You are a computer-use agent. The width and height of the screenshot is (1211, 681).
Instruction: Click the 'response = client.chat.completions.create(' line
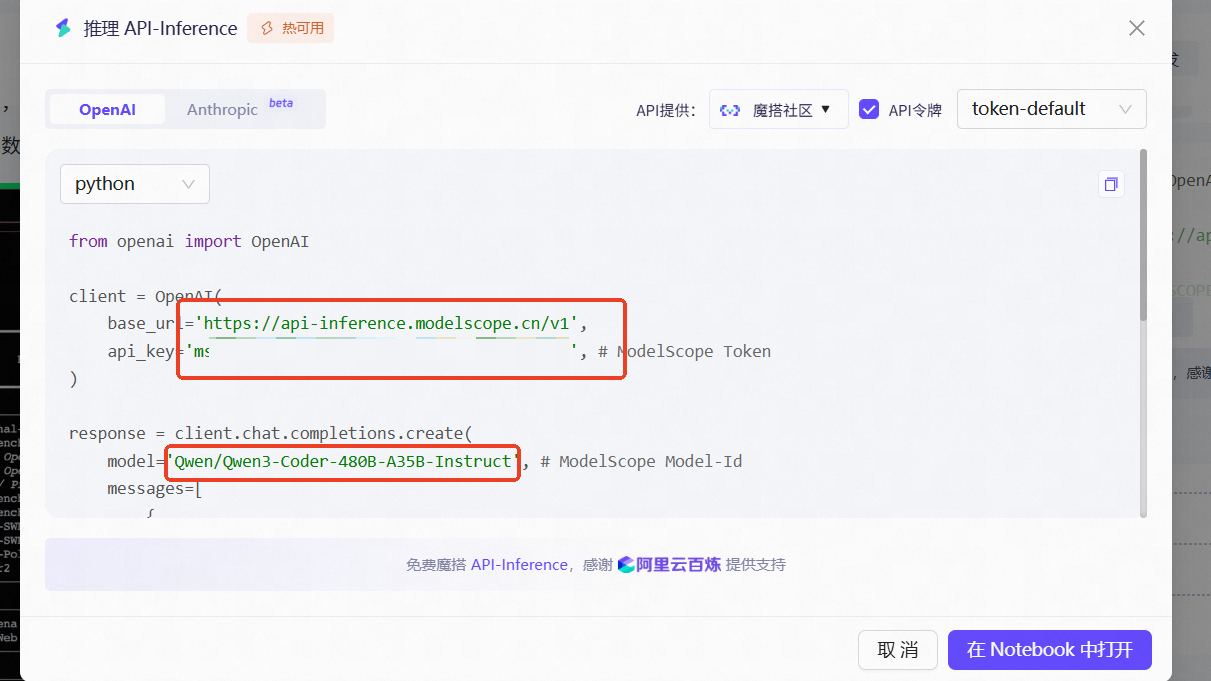(x=270, y=434)
